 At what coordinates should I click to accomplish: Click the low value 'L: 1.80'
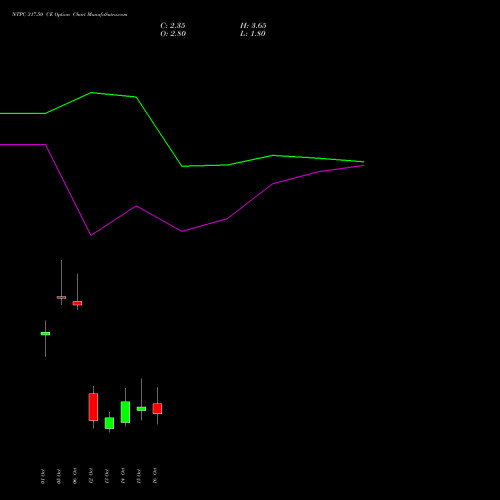point(253,34)
